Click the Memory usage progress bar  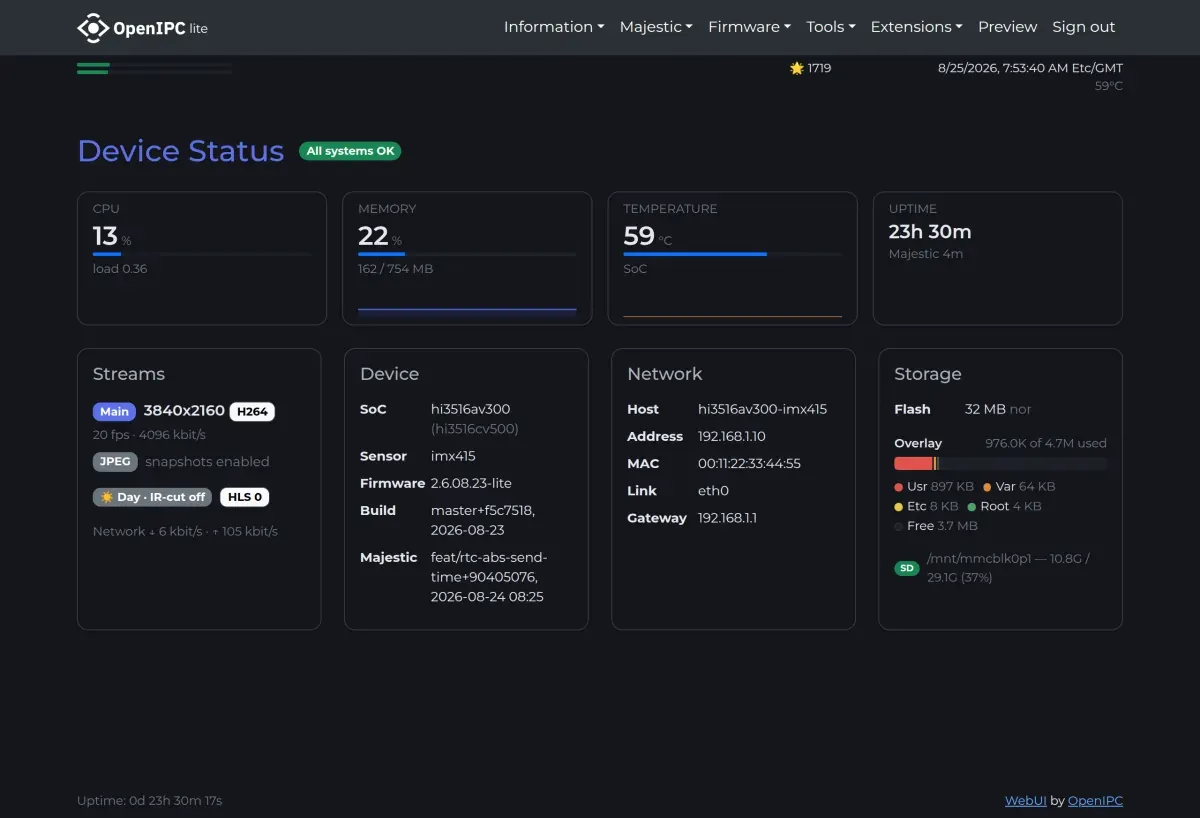(x=467, y=255)
